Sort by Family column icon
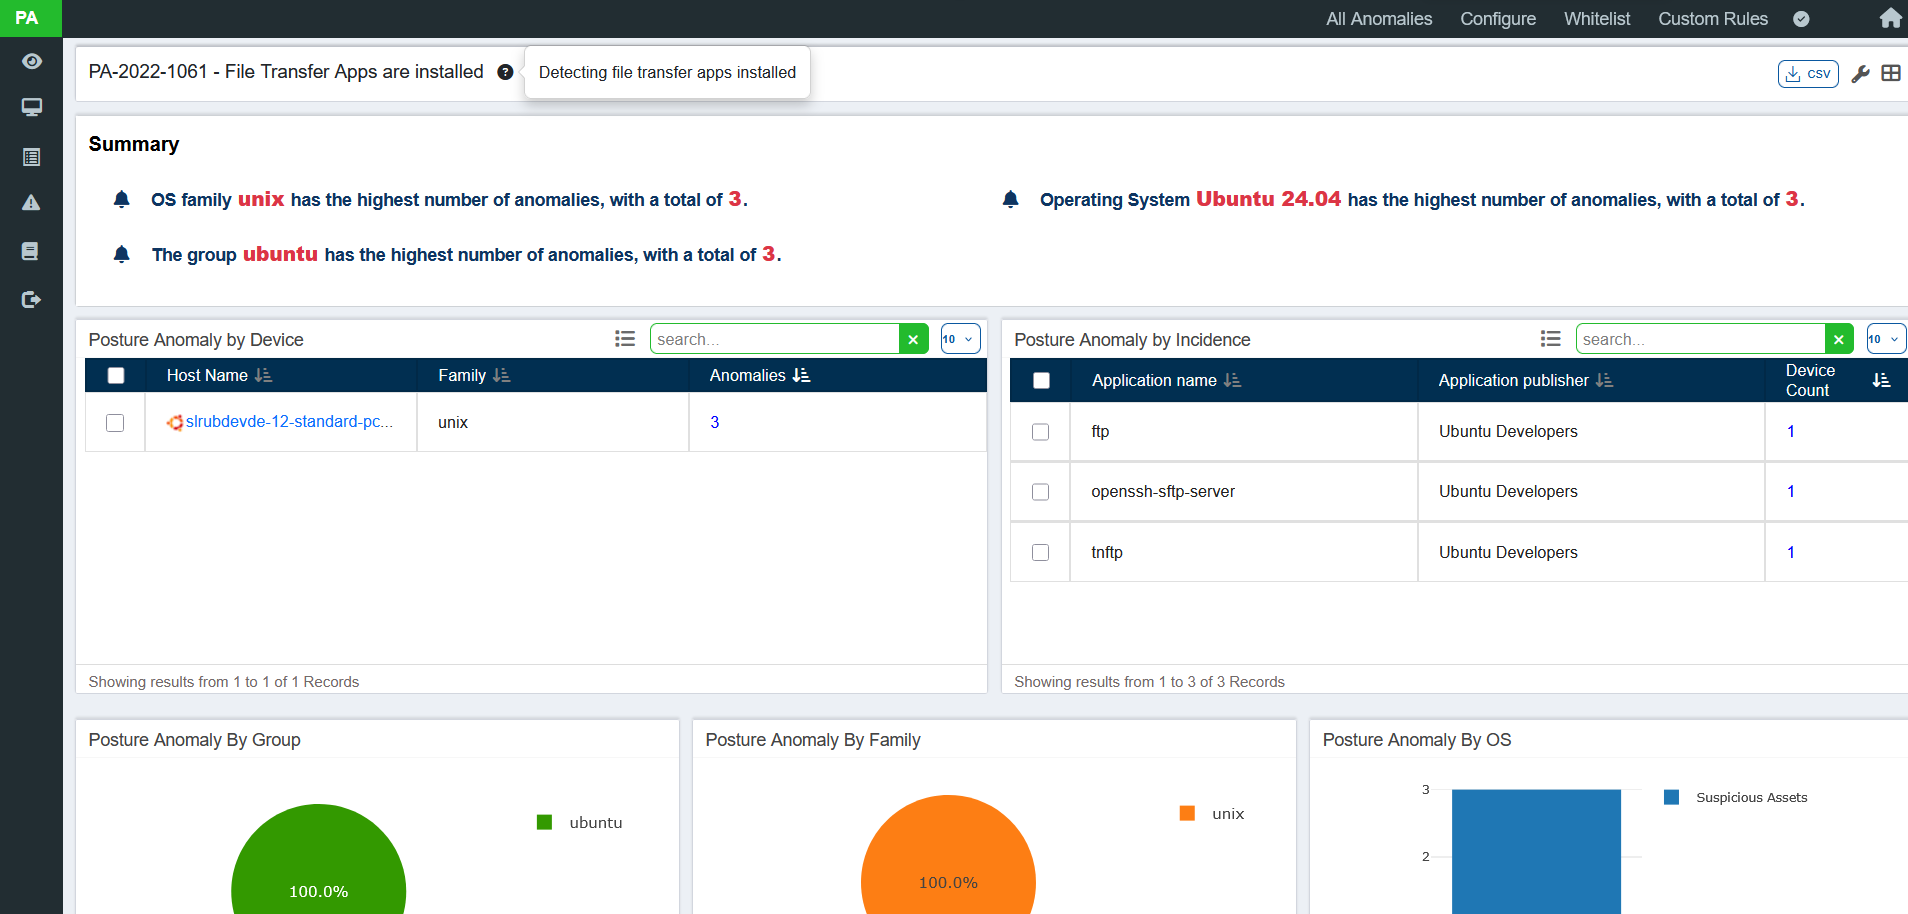This screenshot has width=1908, height=914. [501, 375]
